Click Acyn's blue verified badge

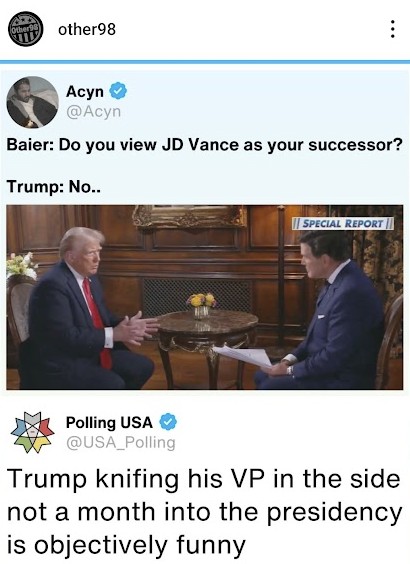click(x=118, y=90)
